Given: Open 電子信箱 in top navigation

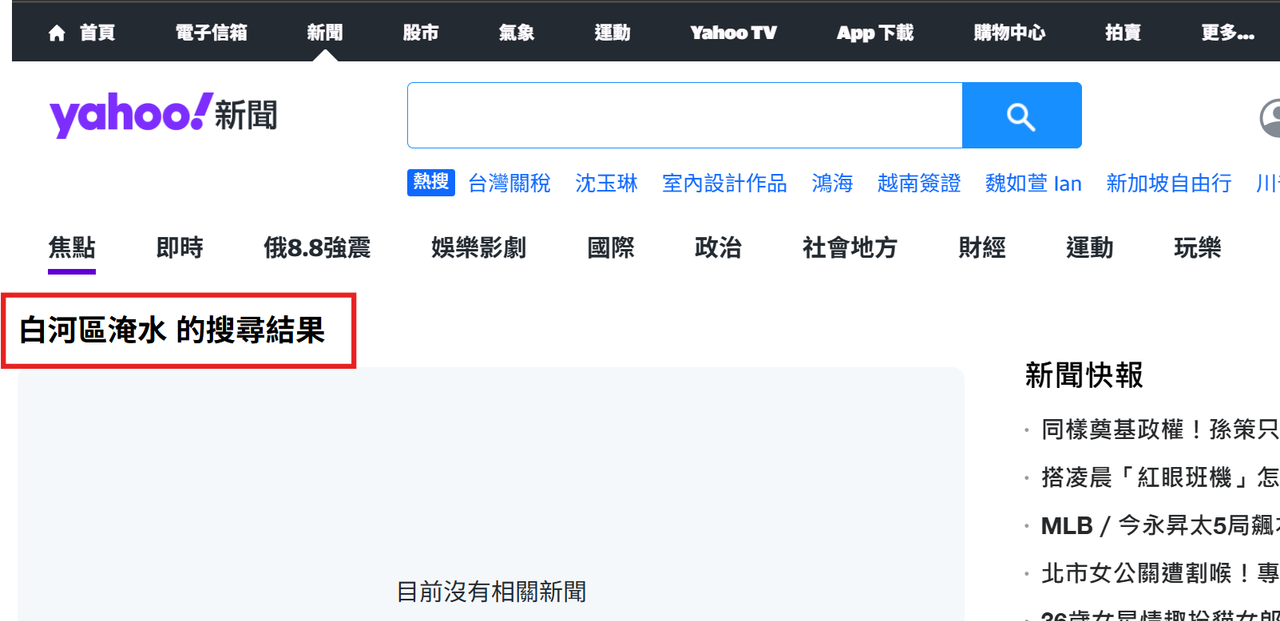Looking at the screenshot, I should (x=211, y=33).
